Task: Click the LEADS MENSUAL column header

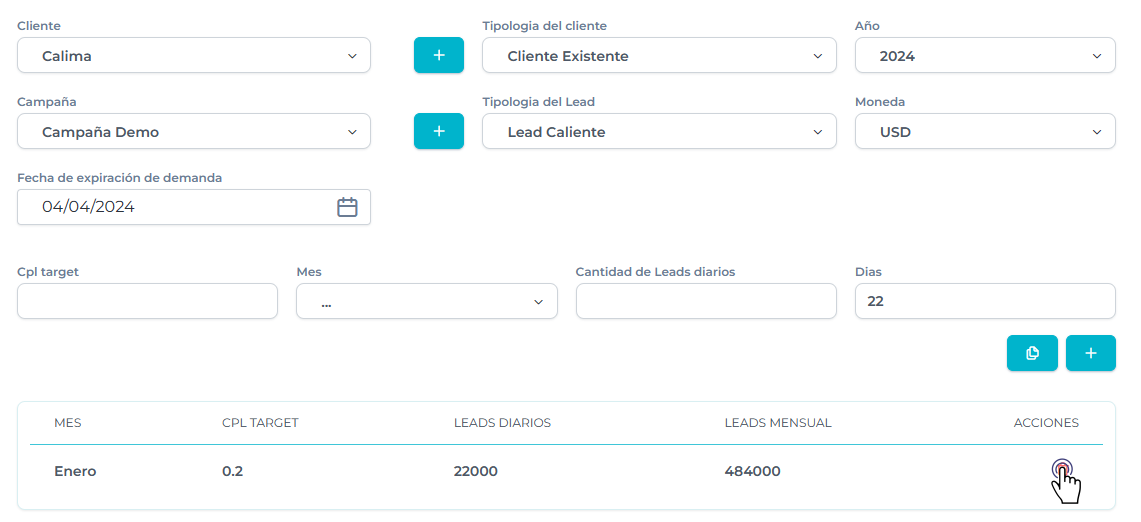Action: (777, 423)
